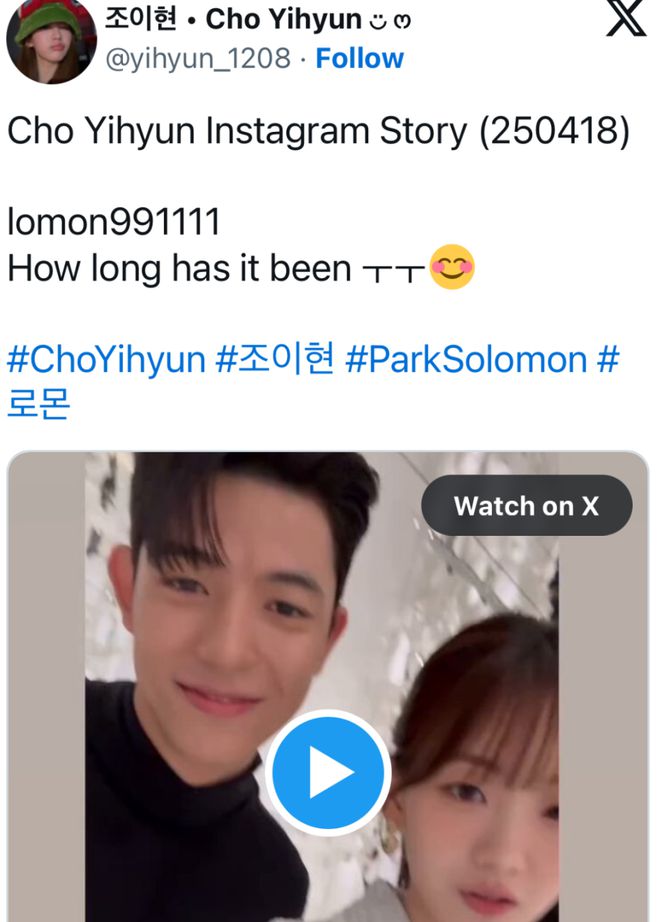The height and width of the screenshot is (922, 660).
Task: Open the #ParkSolomon hashtag
Action: (466, 359)
